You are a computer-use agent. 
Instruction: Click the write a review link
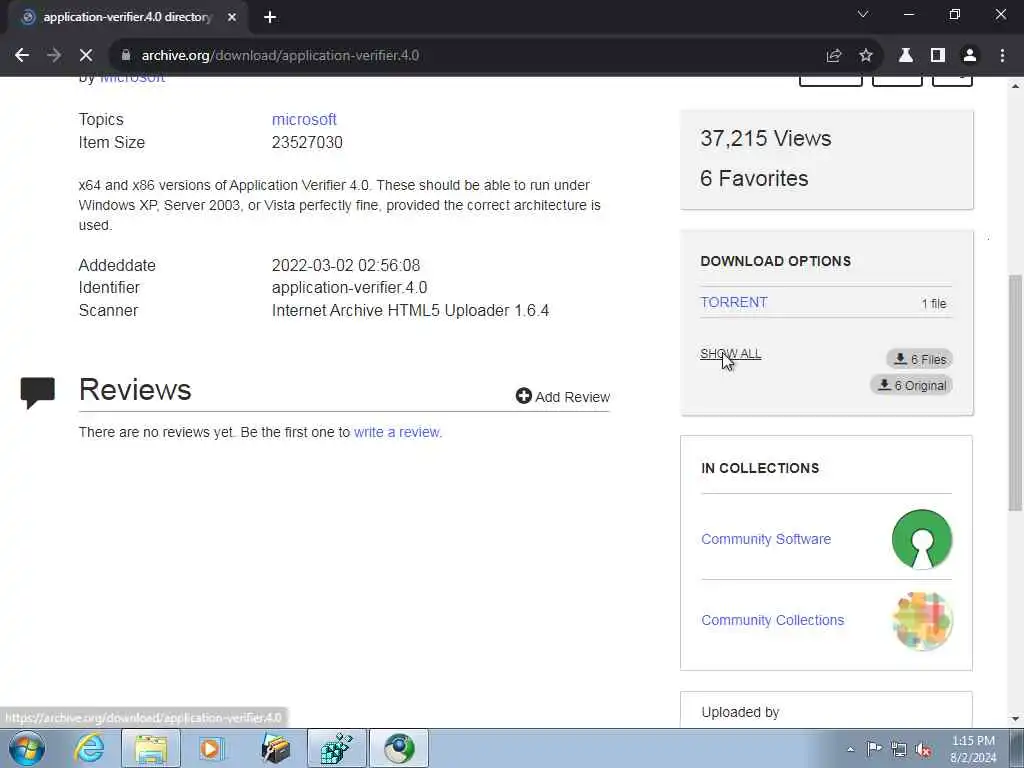tap(398, 432)
